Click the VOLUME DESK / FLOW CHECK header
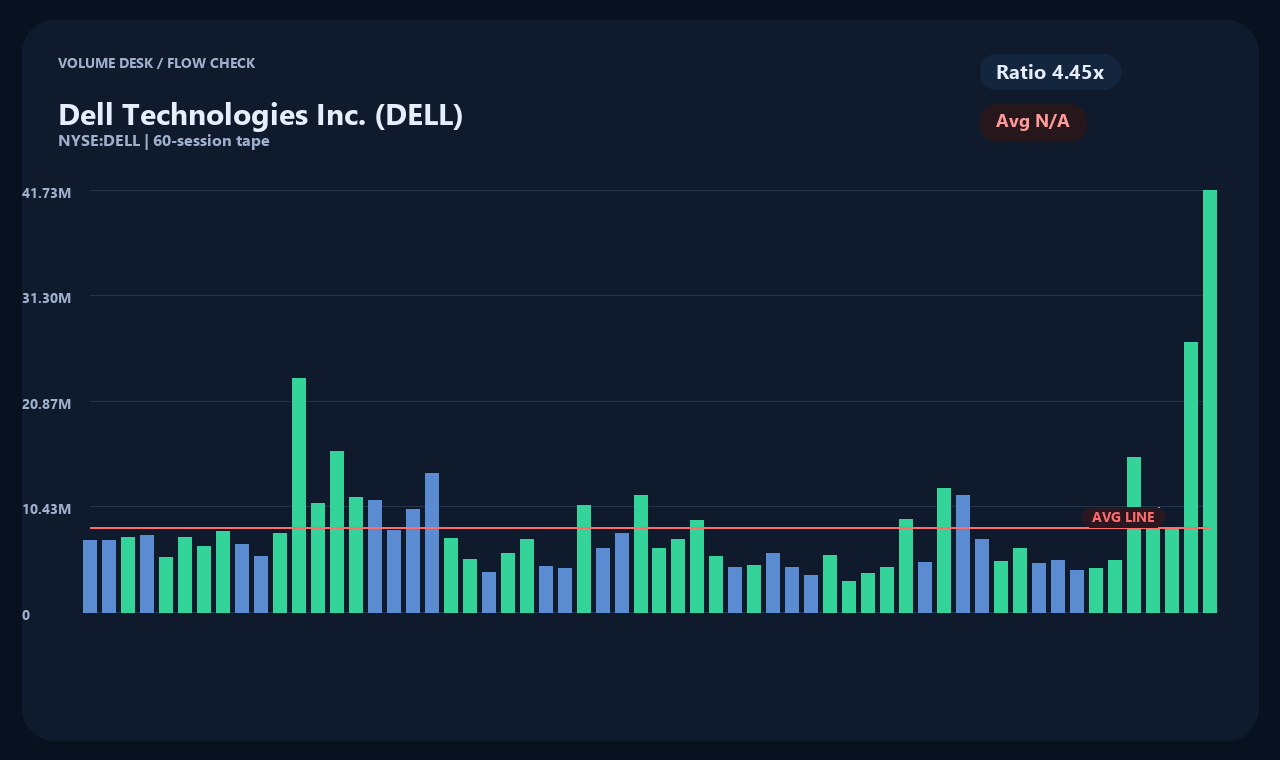The image size is (1280, 760). click(x=156, y=63)
